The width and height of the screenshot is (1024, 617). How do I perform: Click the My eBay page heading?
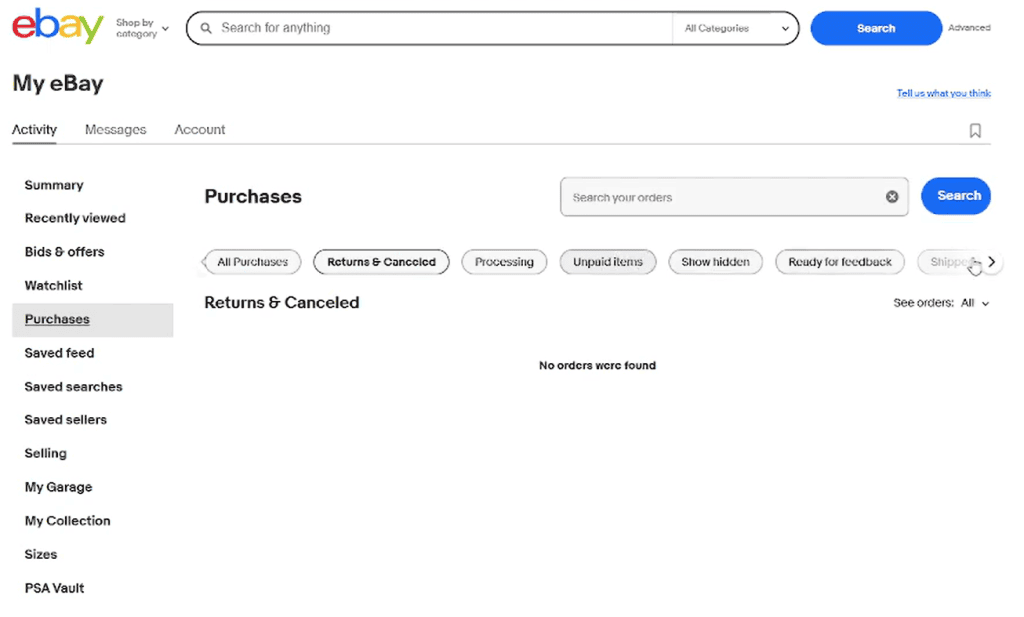[58, 84]
